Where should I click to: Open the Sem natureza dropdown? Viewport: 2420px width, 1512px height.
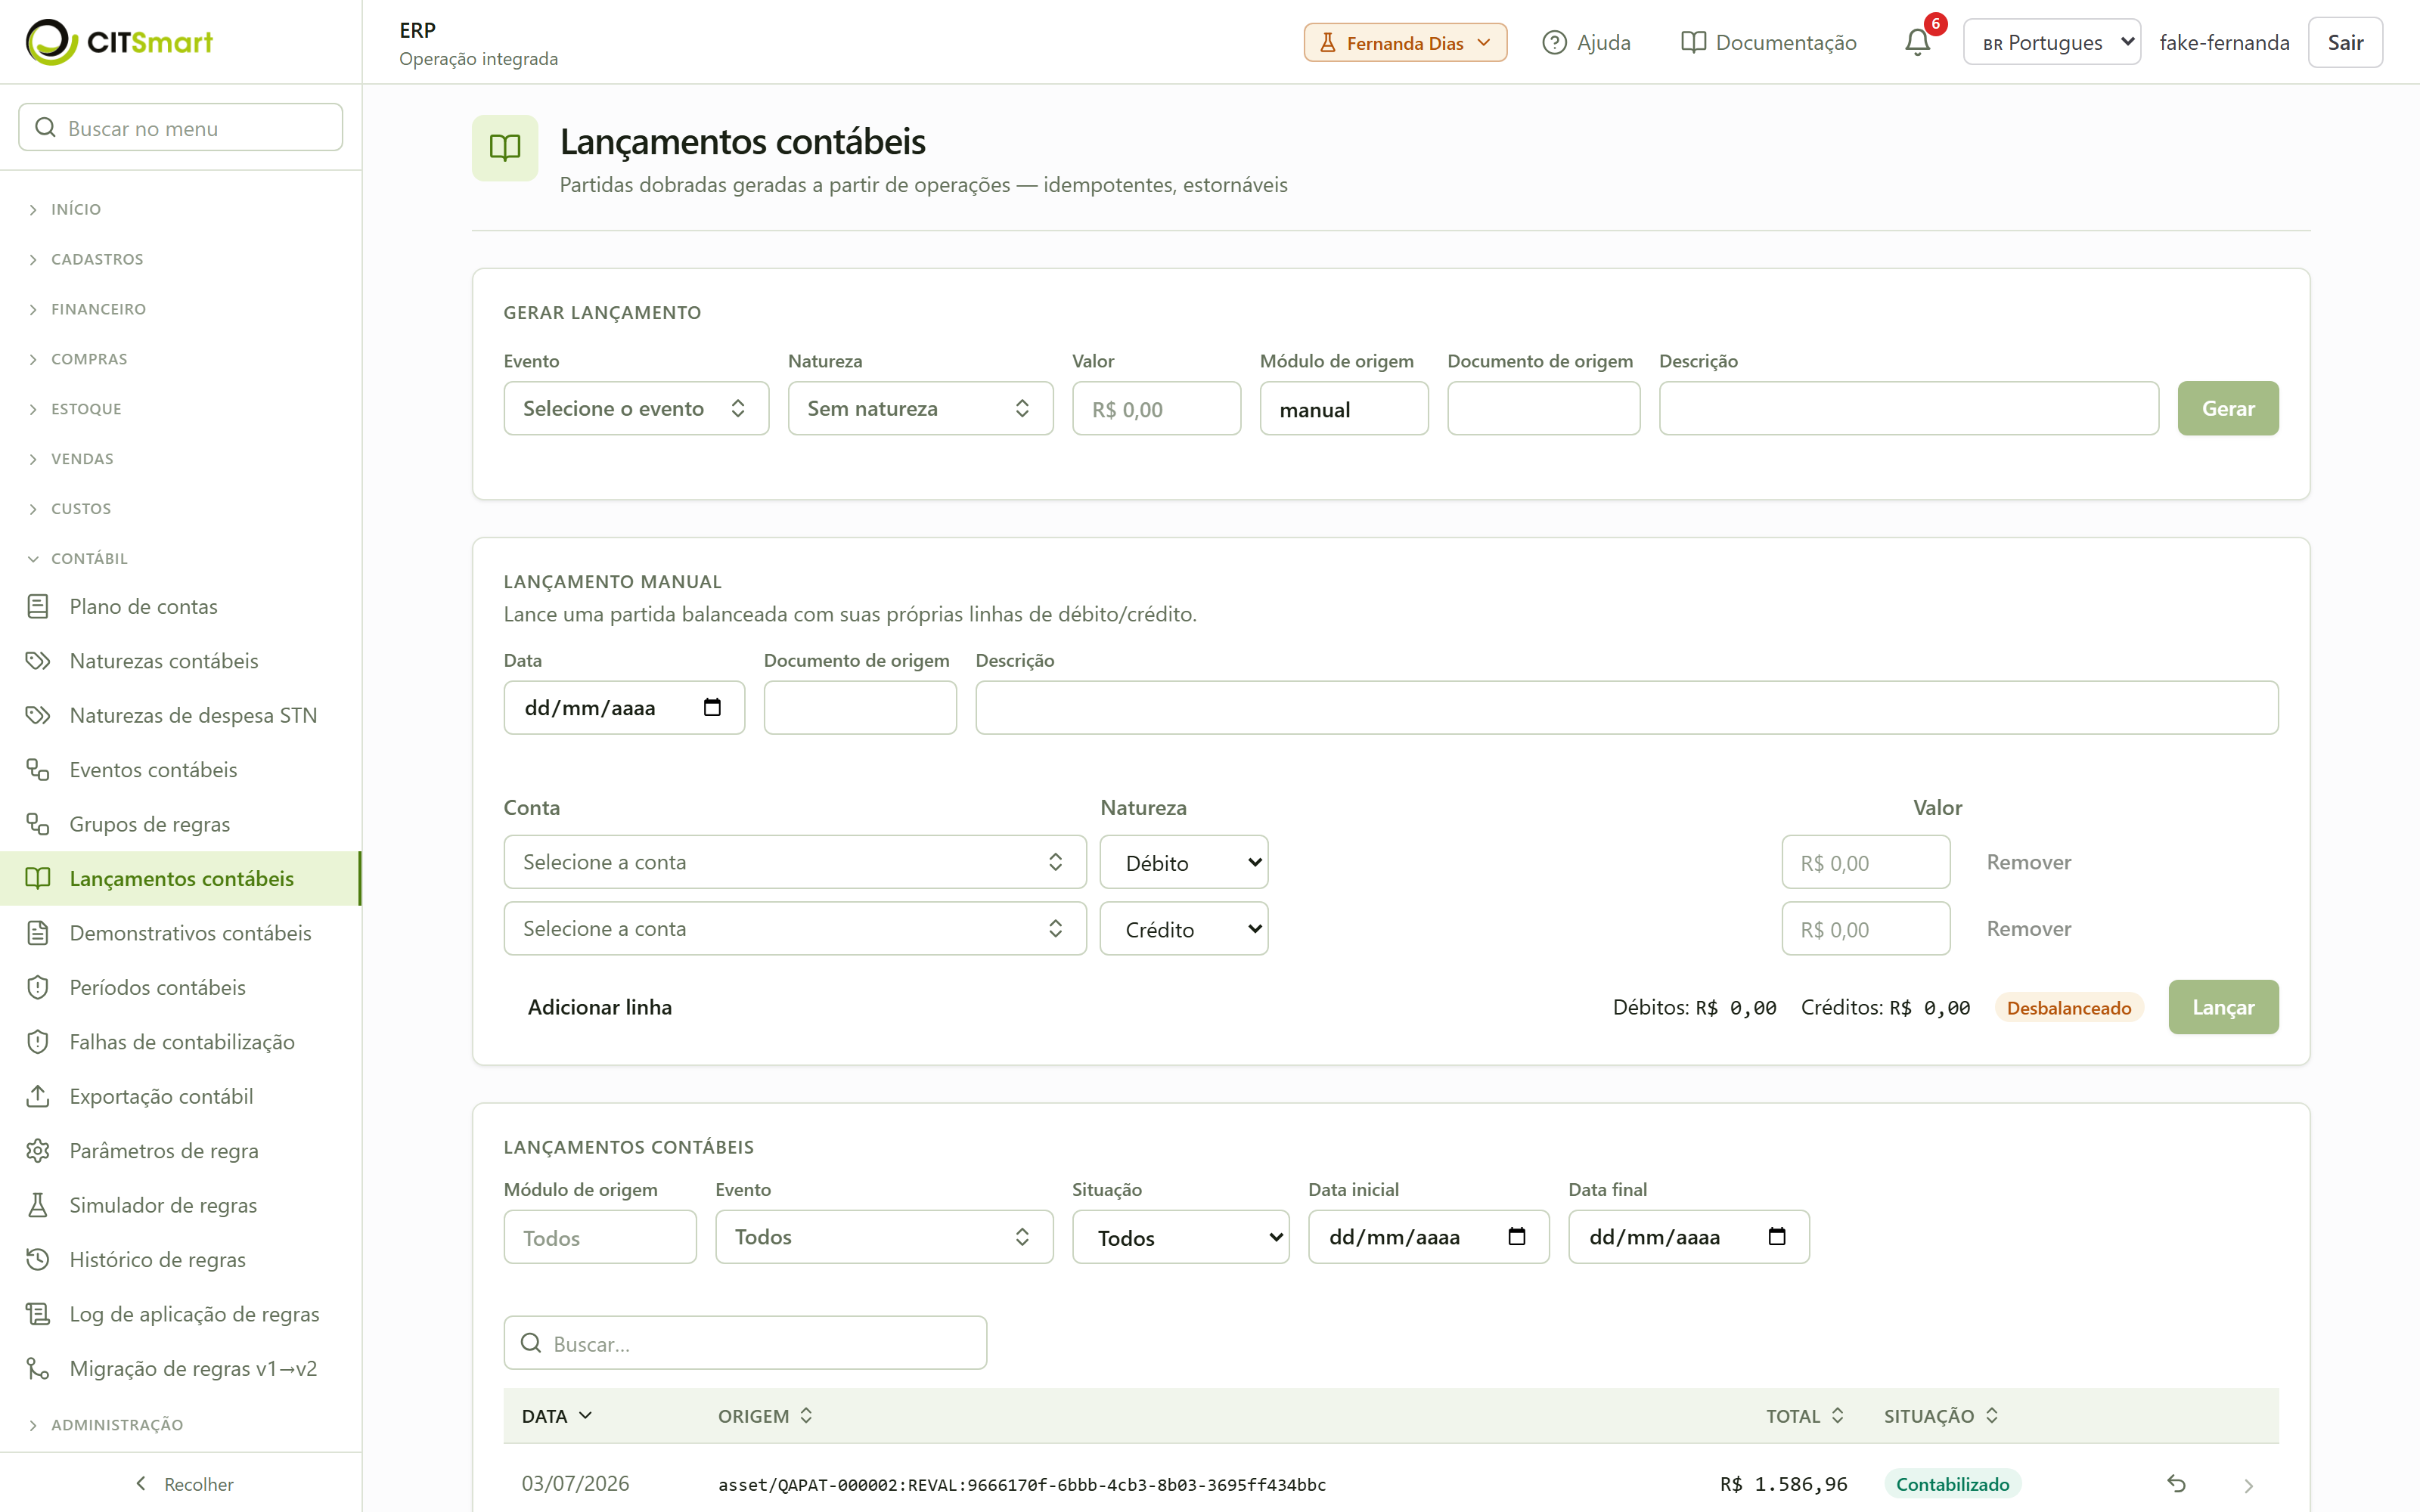pyautogui.click(x=920, y=408)
